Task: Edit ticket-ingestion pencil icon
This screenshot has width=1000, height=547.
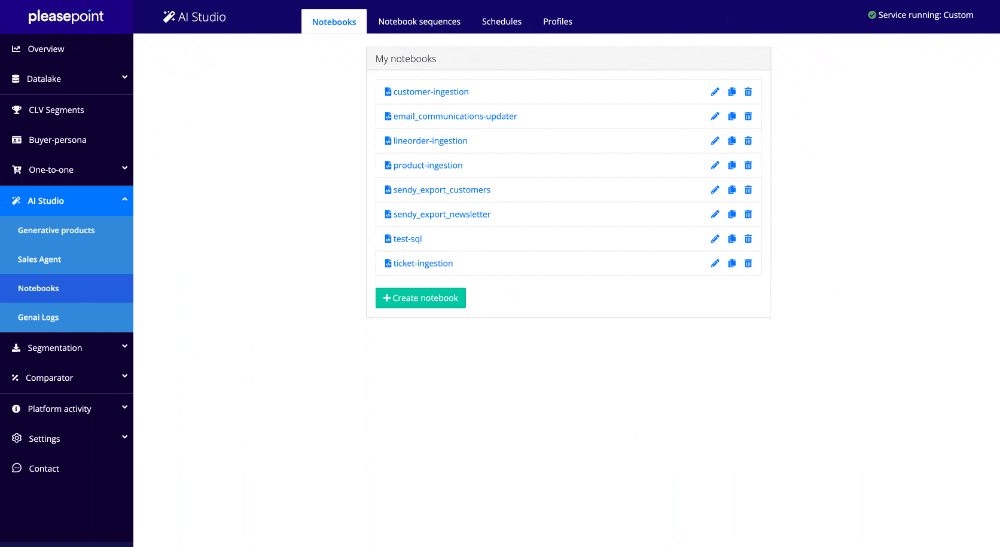Action: [715, 263]
